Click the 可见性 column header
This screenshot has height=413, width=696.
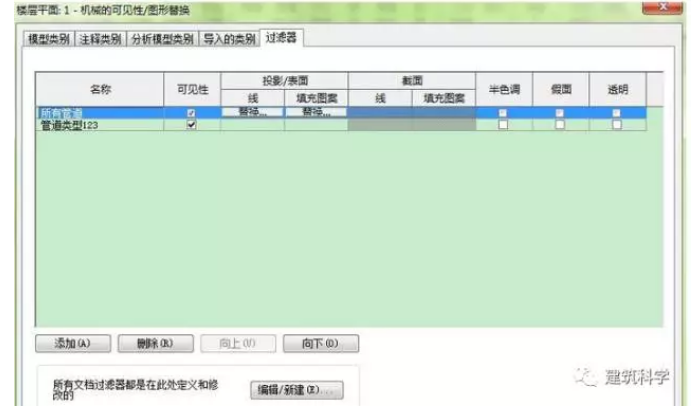190,88
